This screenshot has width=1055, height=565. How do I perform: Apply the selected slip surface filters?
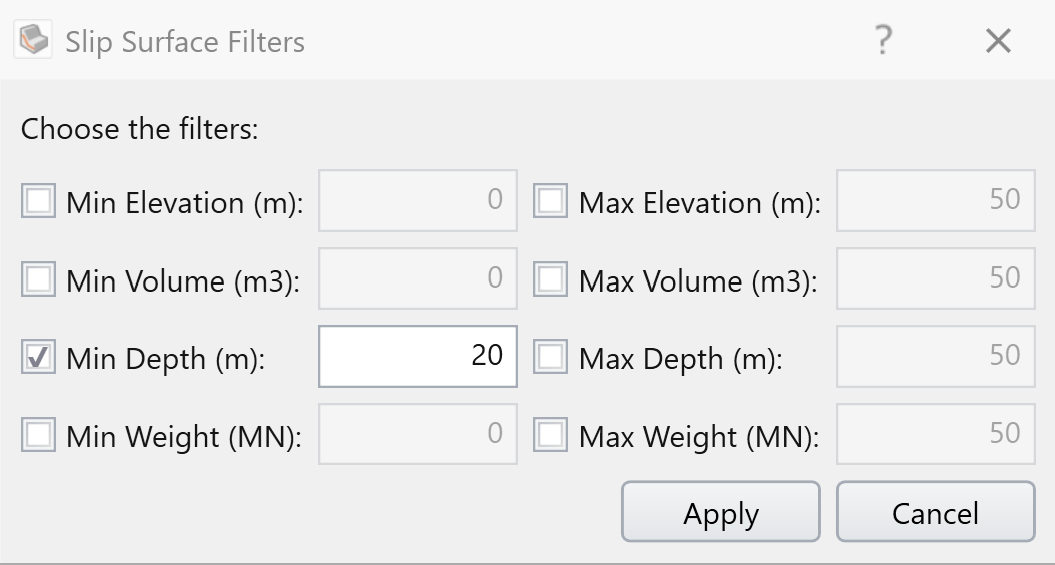[x=721, y=512]
